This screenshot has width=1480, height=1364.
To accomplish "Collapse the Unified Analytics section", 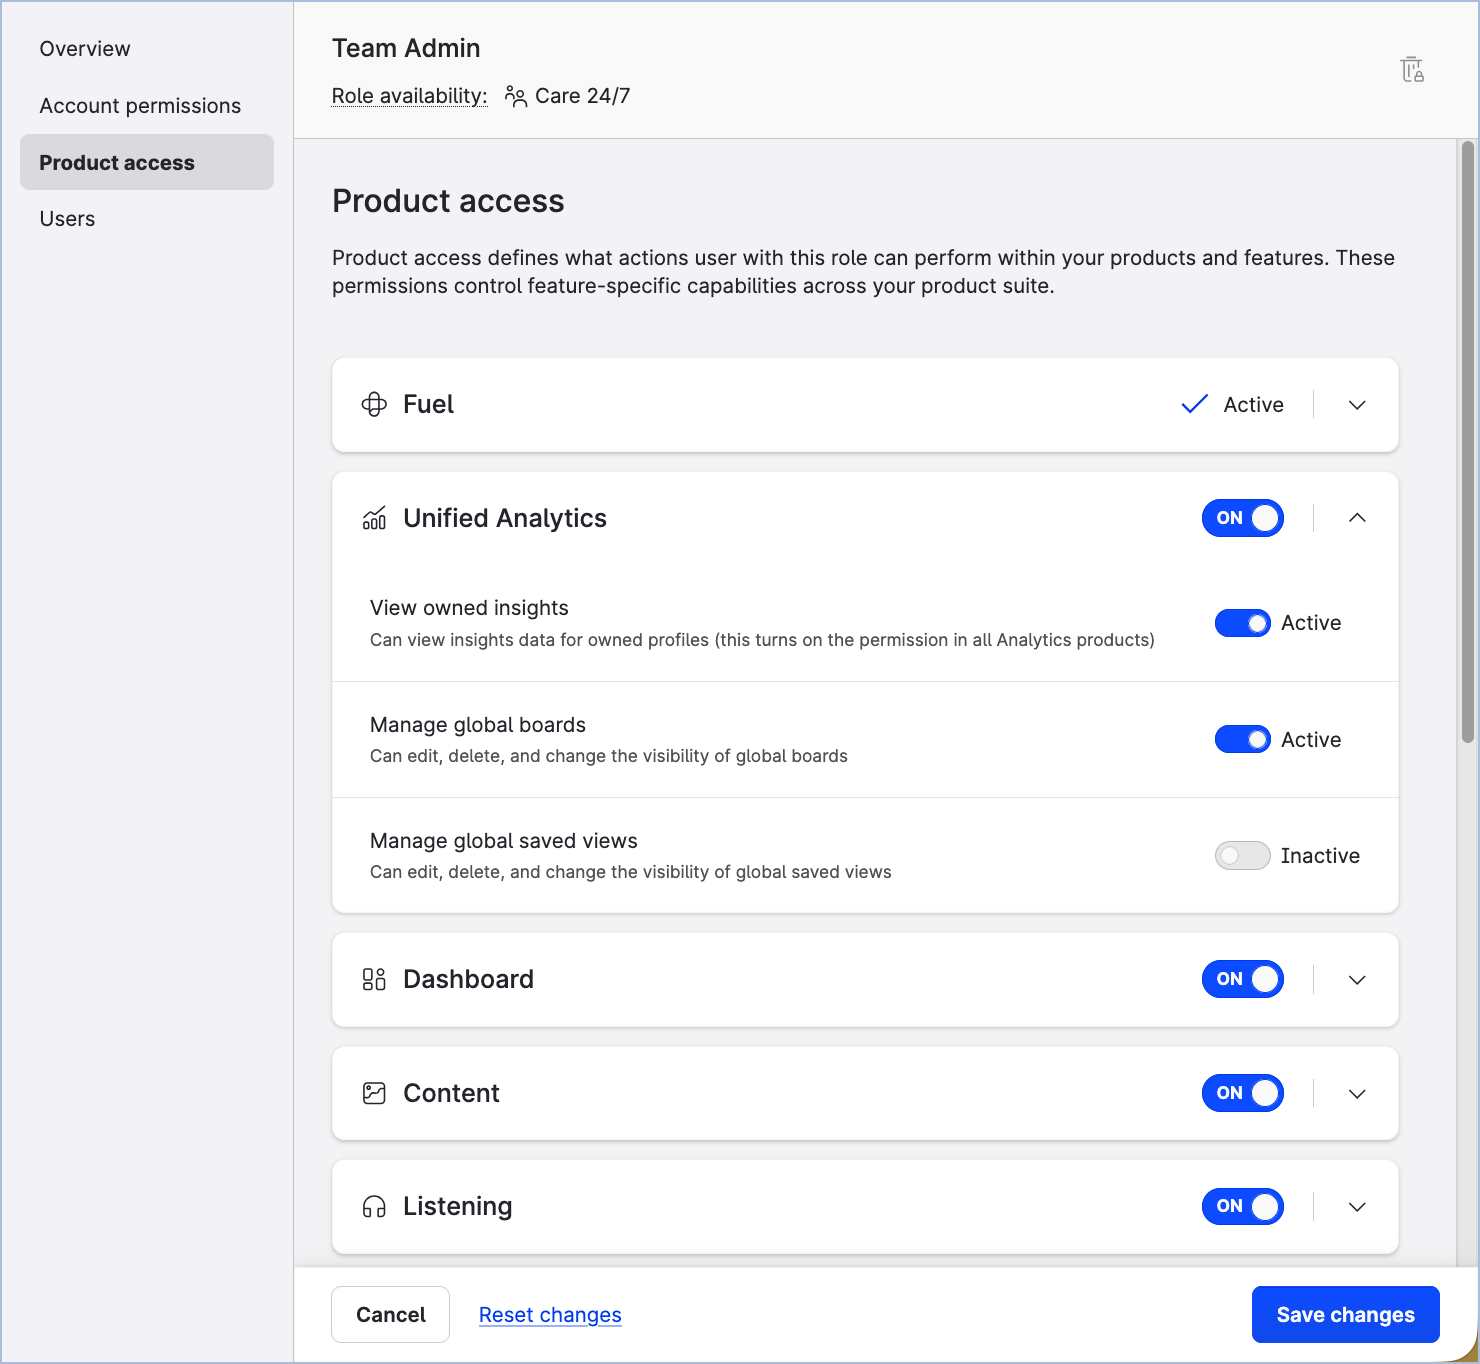I will [x=1357, y=518].
